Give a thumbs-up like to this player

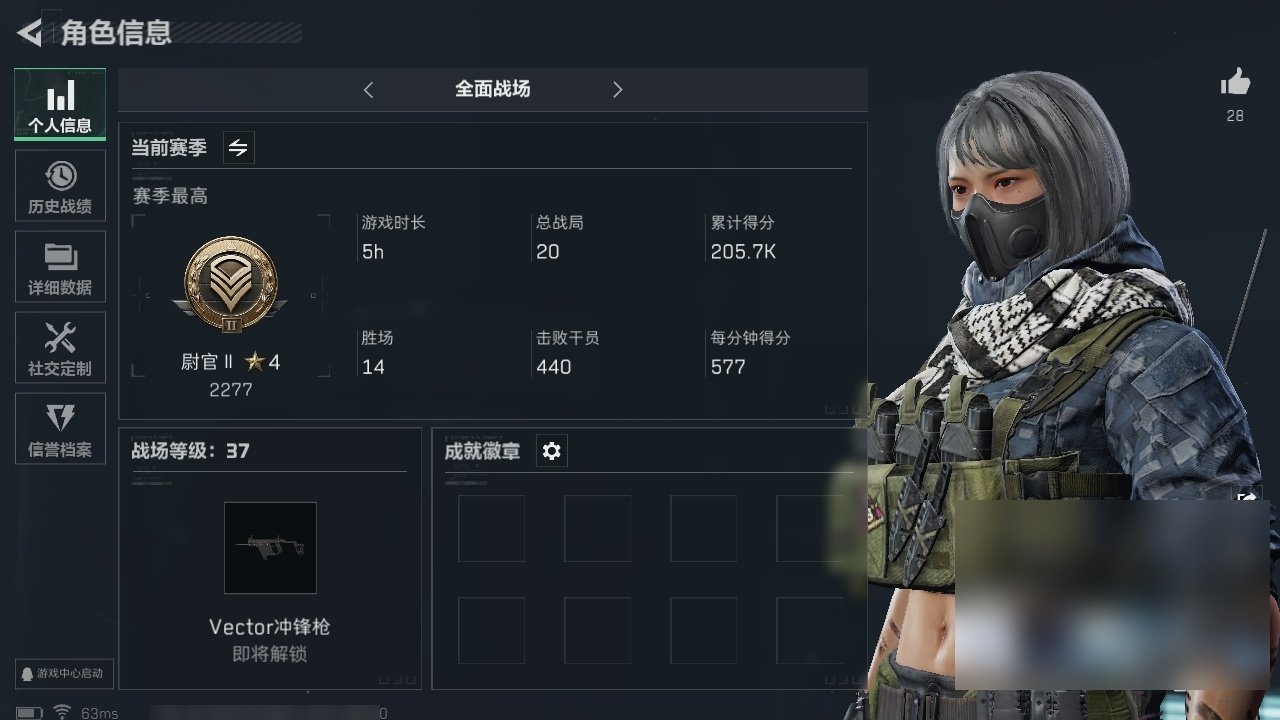(1236, 83)
